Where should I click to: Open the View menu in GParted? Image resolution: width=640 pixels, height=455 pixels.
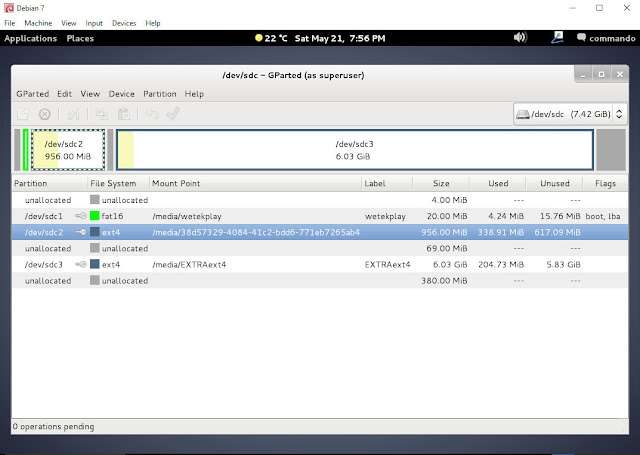[90, 94]
